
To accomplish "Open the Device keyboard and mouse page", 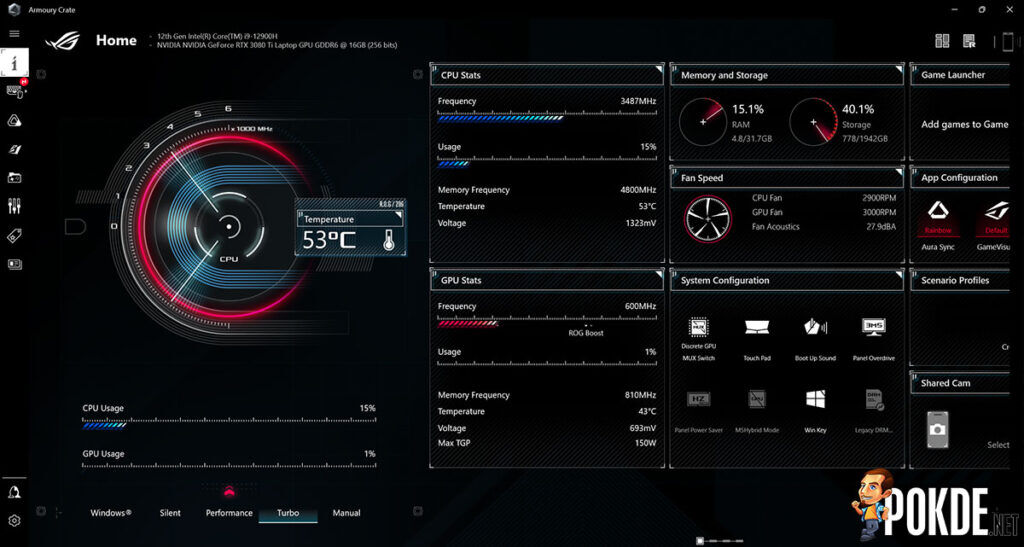I will point(15,91).
